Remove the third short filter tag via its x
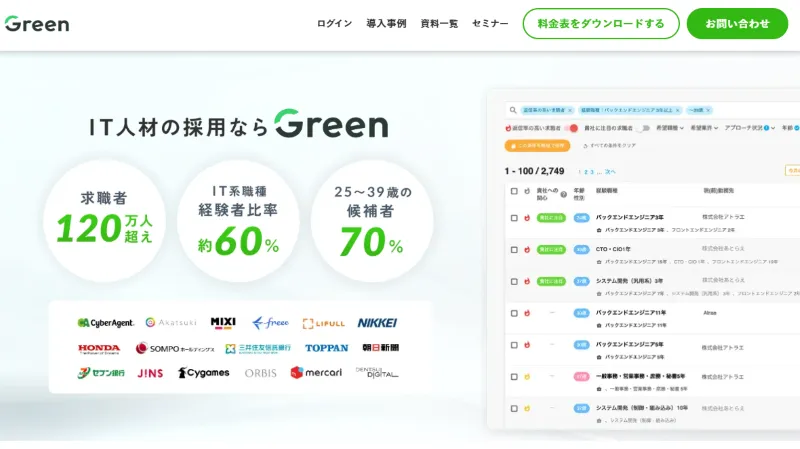 click(708, 110)
